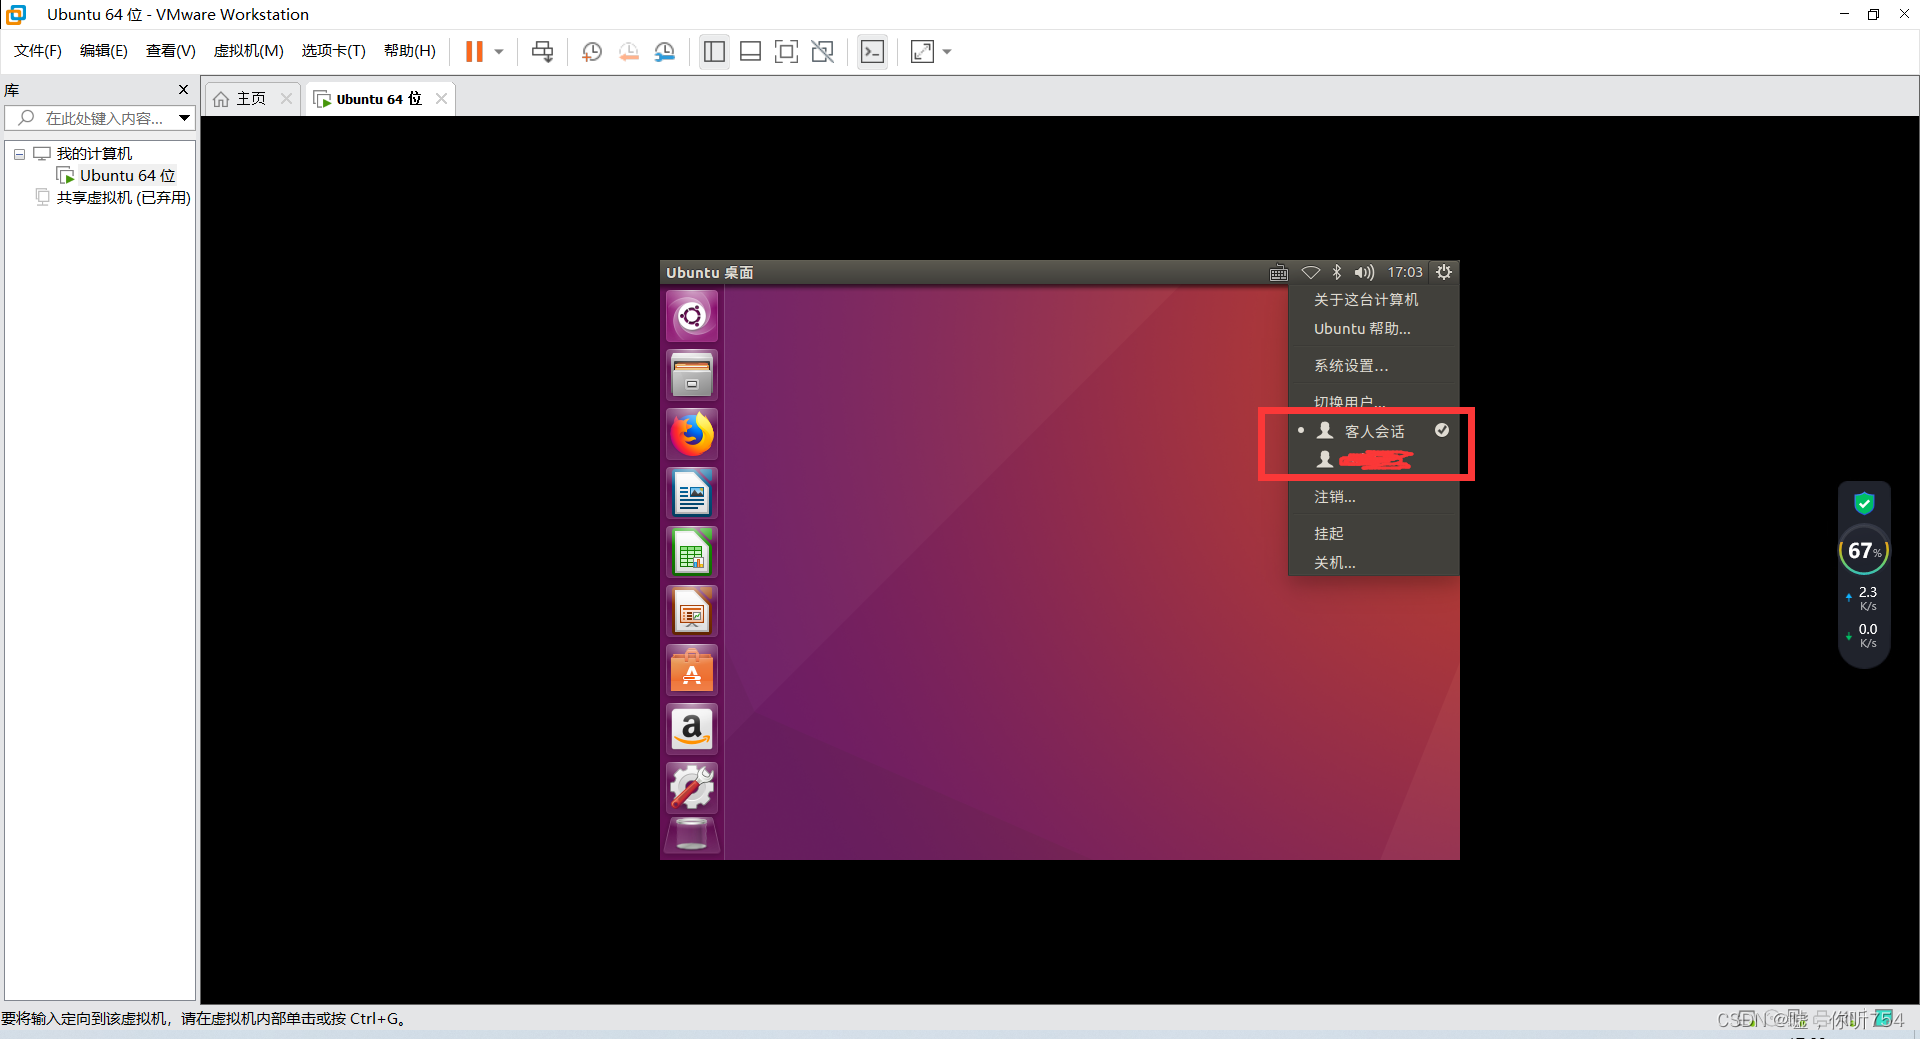Open the 编辑(E) menu
This screenshot has height=1039, width=1920.
pyautogui.click(x=103, y=51)
